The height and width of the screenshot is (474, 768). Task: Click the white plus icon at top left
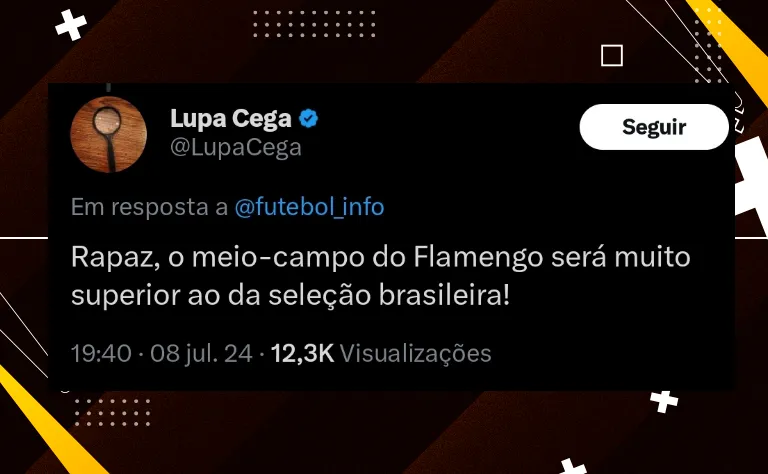pos(71,25)
